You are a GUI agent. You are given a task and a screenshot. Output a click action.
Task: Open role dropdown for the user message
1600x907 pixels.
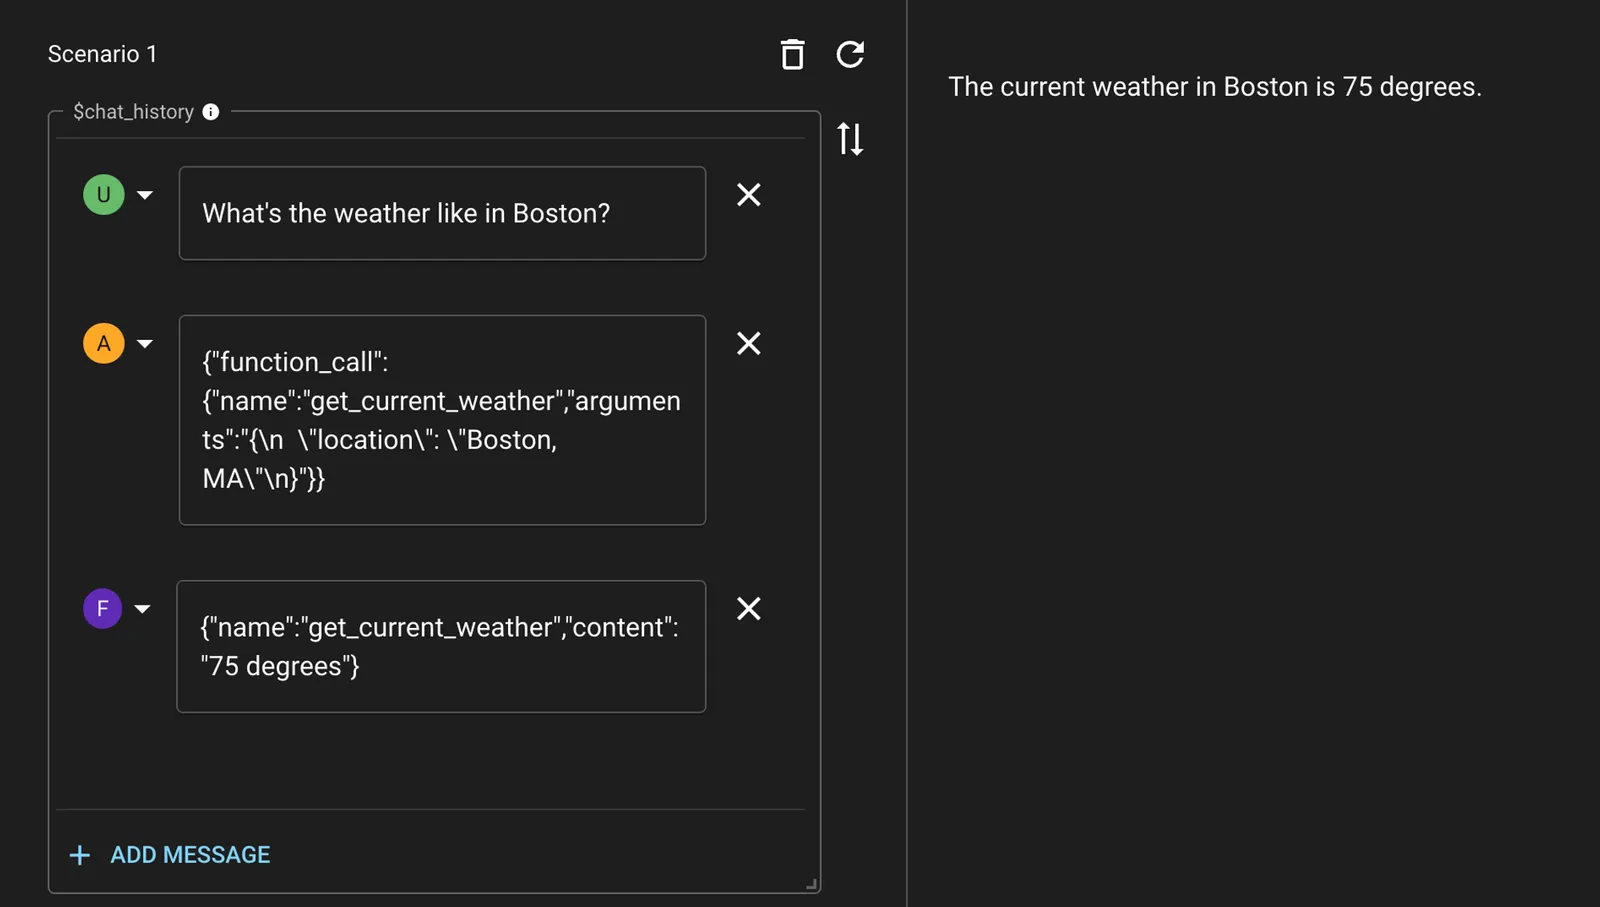coord(145,195)
